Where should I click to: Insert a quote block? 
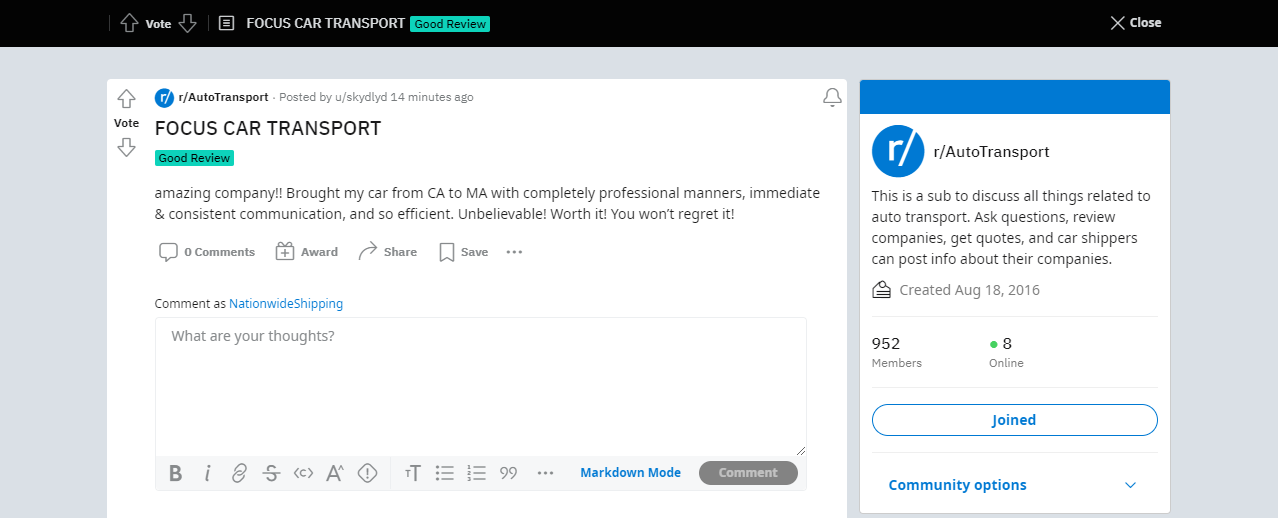(x=508, y=473)
